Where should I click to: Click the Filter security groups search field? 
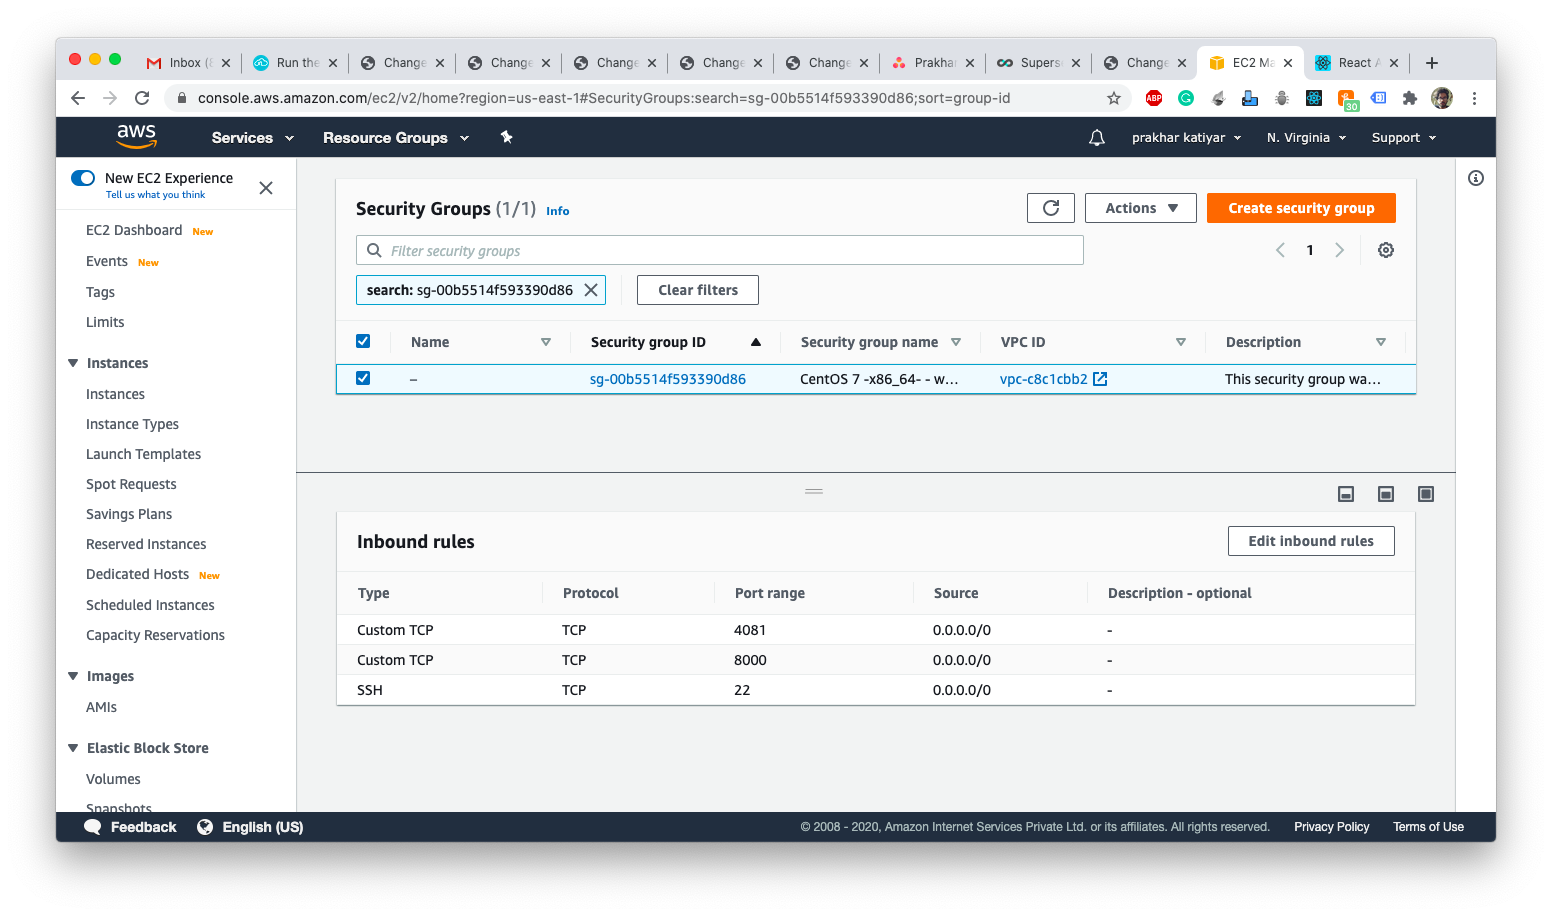[720, 250]
